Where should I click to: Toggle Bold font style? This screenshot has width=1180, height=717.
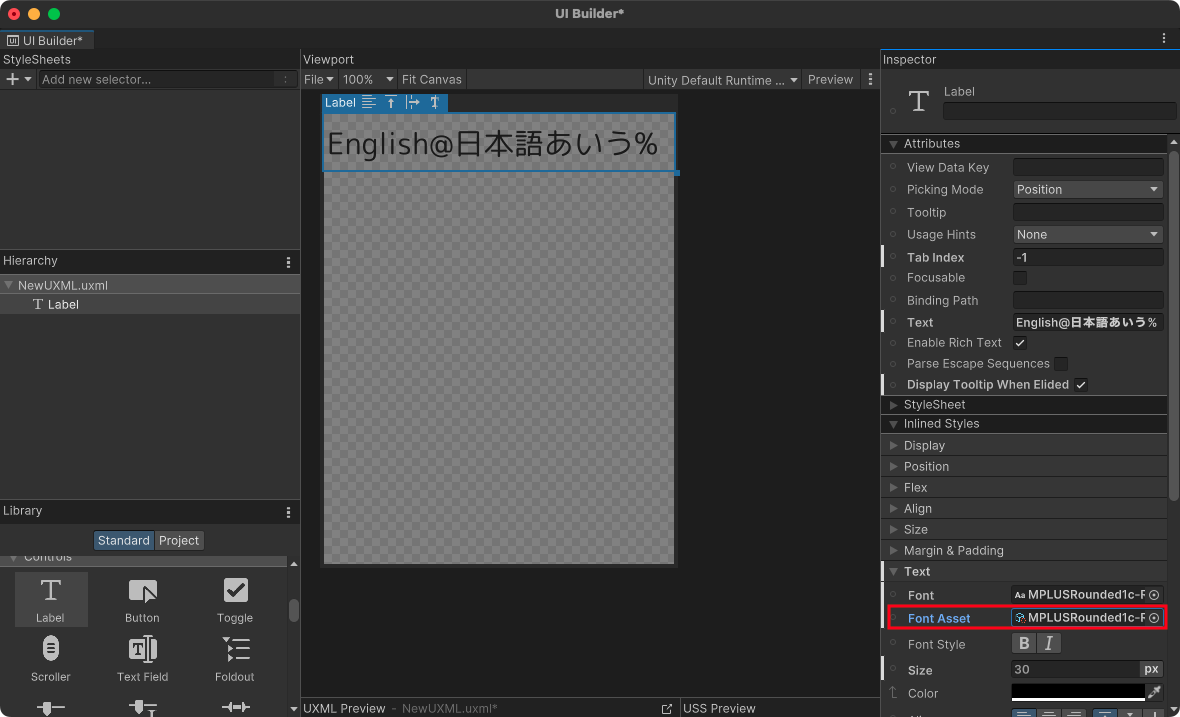(1023, 643)
